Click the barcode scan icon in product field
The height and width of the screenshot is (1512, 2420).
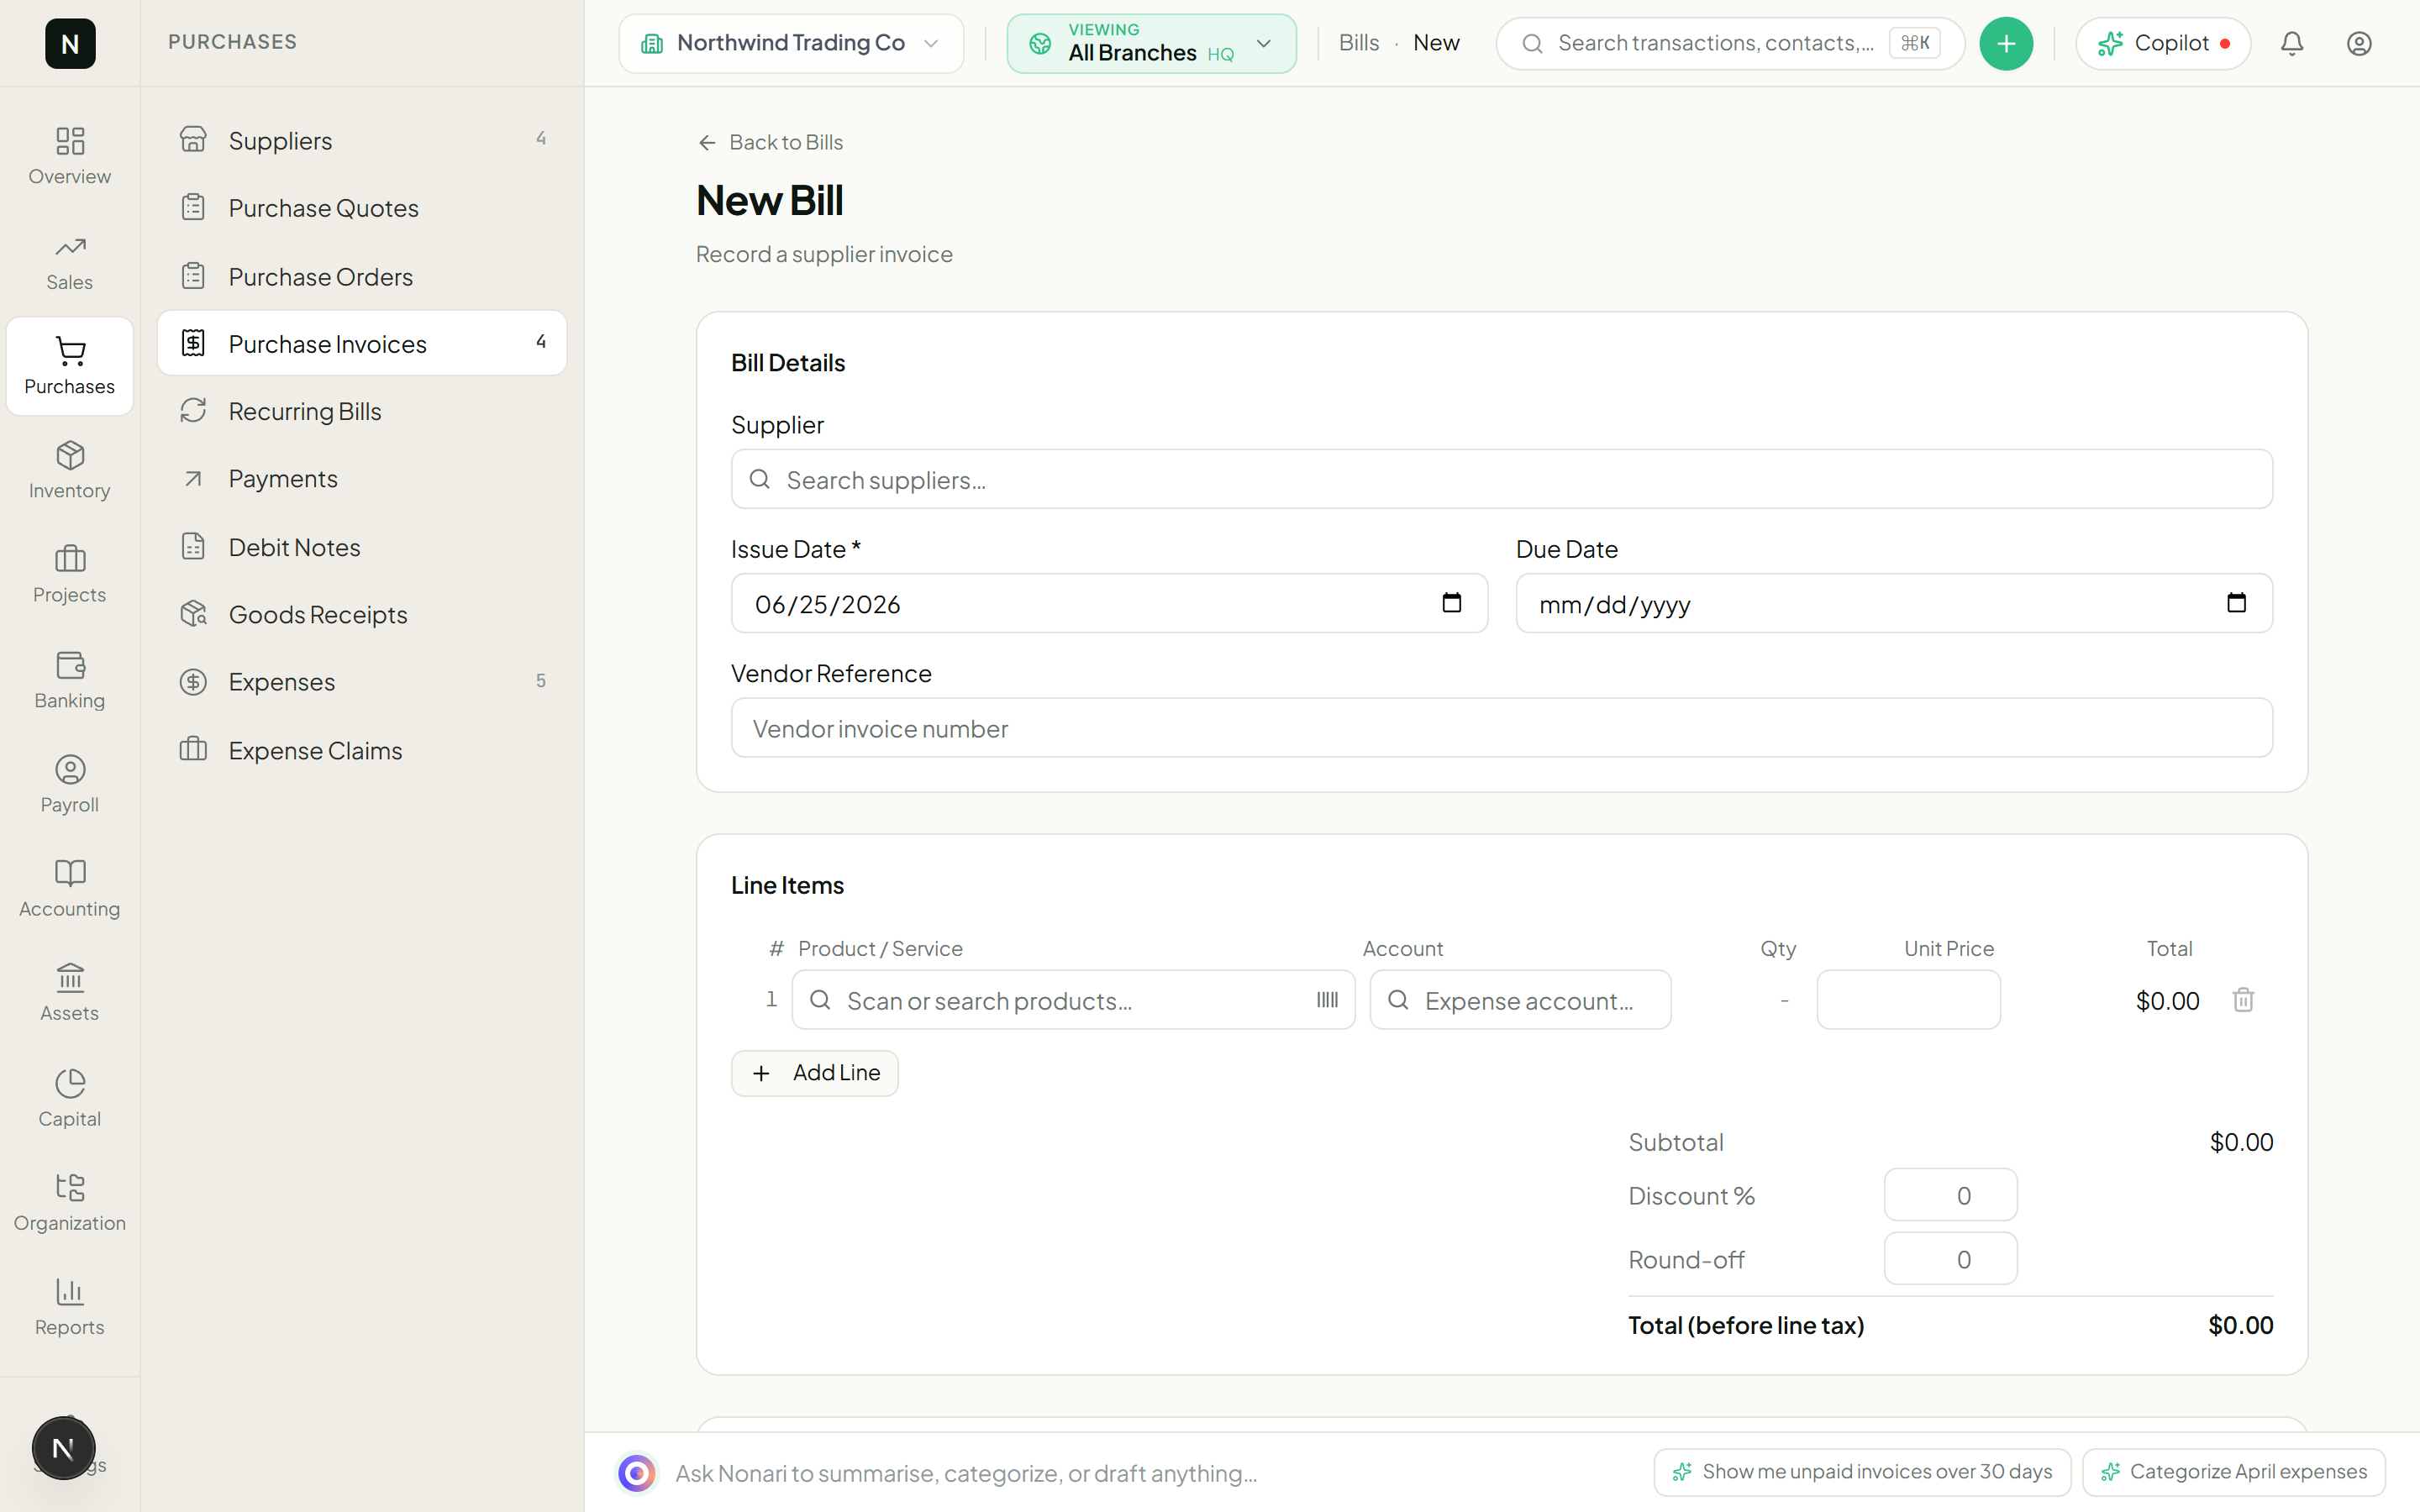[1327, 1000]
